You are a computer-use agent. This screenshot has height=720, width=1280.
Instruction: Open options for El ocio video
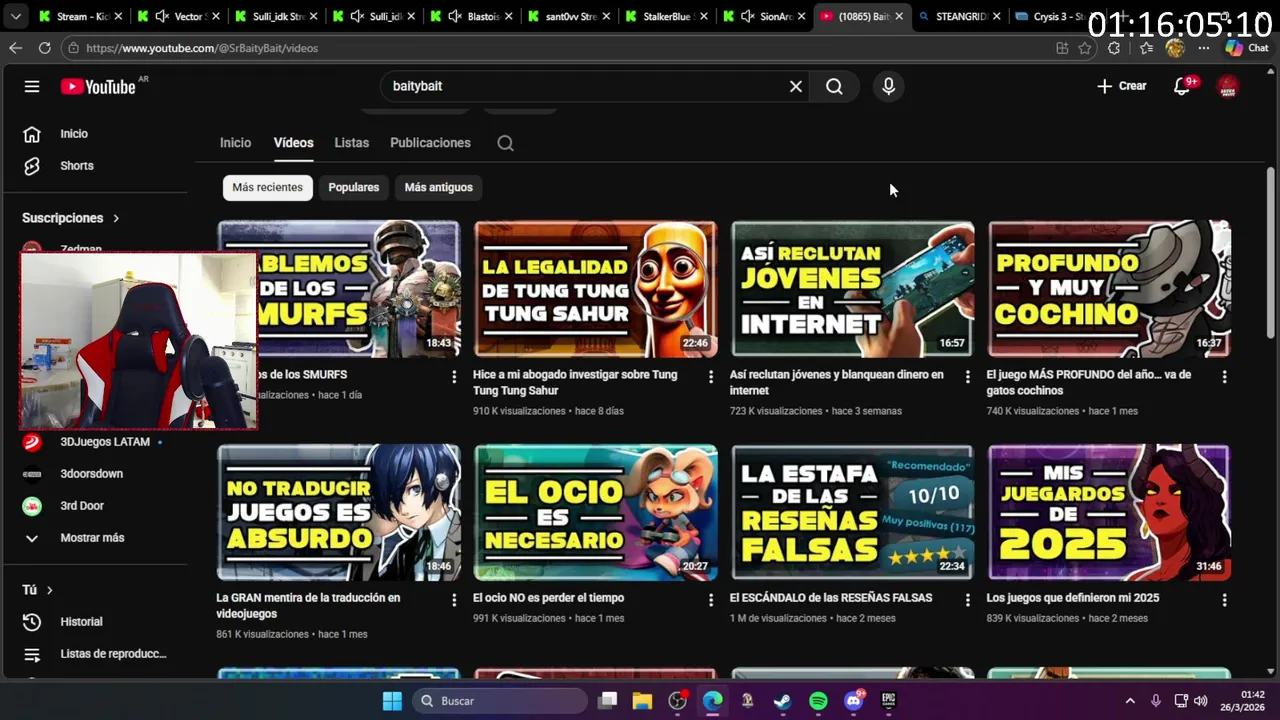pos(711,600)
